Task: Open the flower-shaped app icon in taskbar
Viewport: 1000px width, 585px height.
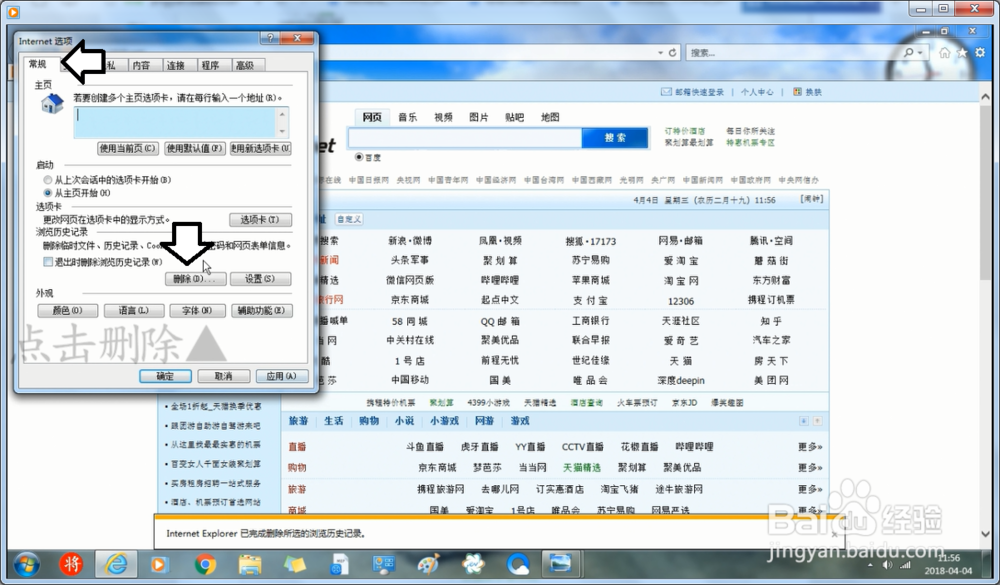Action: coord(473,565)
